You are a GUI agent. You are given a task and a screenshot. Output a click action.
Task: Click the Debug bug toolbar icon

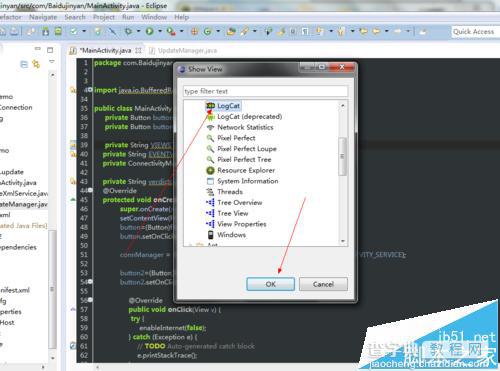128,31
